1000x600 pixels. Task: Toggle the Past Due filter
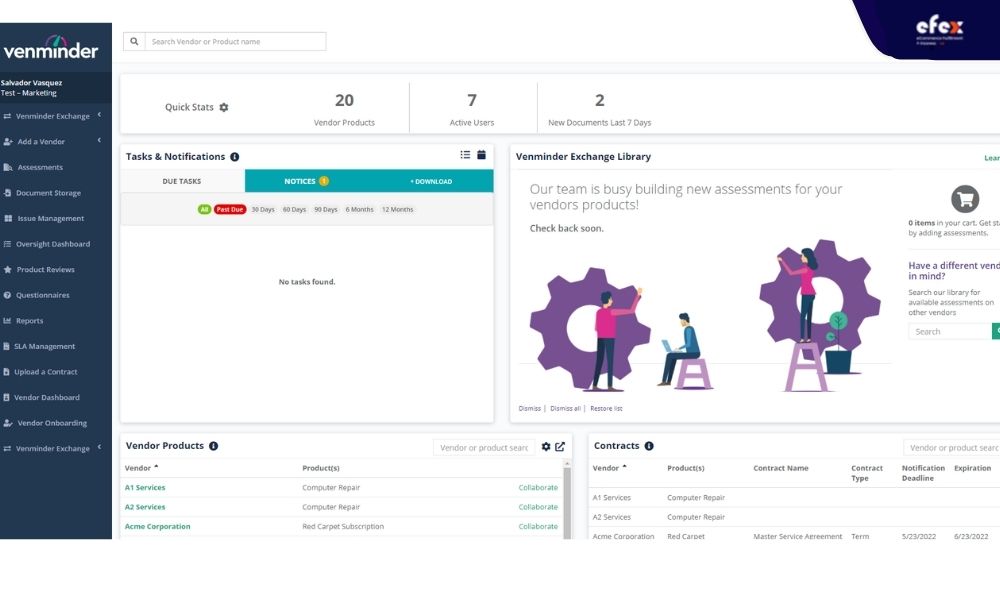click(230, 209)
